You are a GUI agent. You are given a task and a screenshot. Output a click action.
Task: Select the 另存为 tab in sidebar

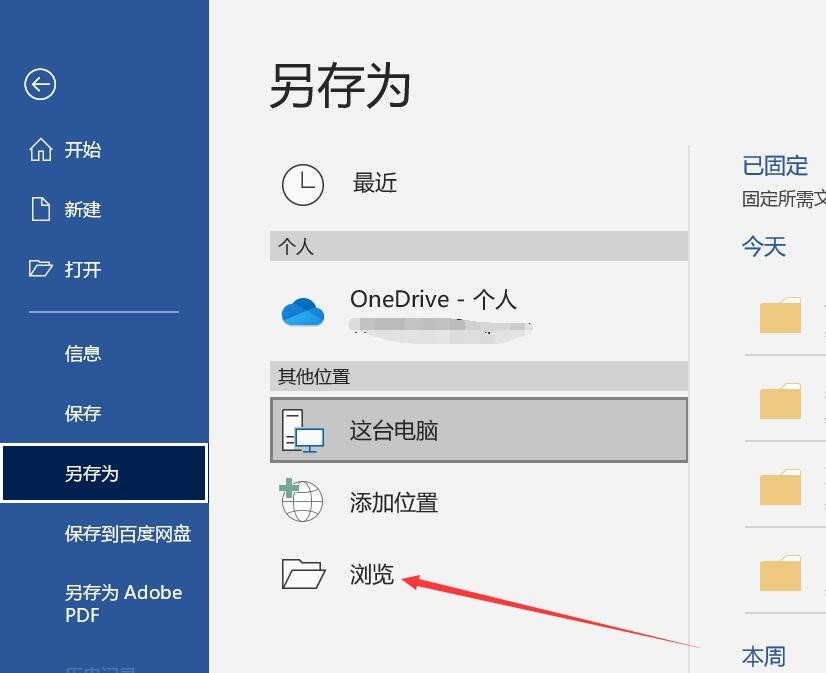click(94, 473)
